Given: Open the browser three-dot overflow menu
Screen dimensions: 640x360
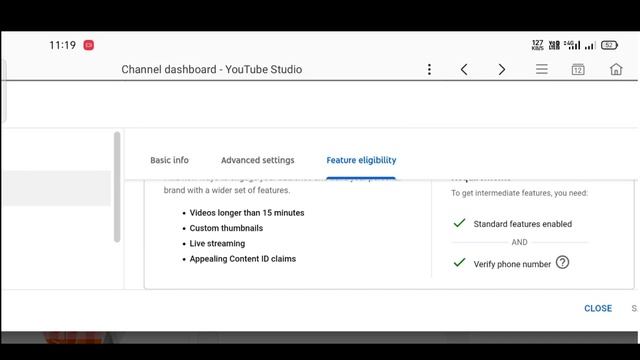Looking at the screenshot, I should coord(429,69).
